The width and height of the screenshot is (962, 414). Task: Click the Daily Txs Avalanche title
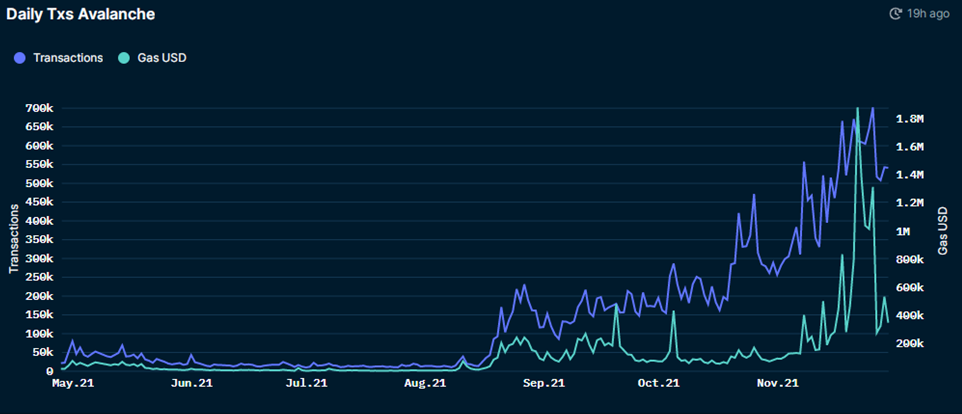[80, 14]
